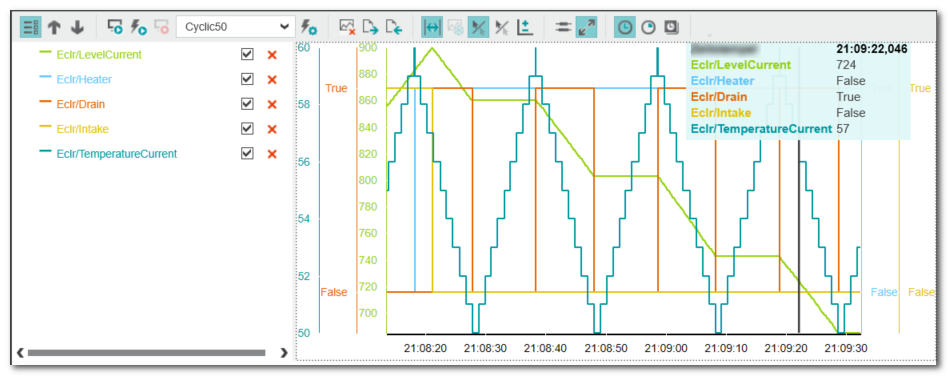Select the Eclr/Heater signal label
The image size is (948, 376).
point(84,79)
